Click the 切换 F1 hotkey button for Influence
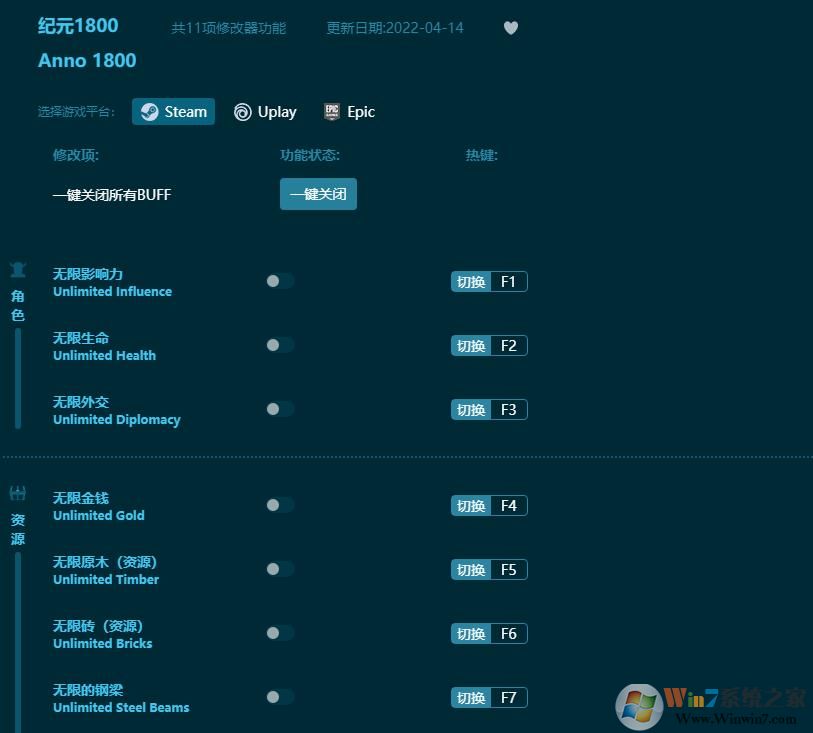This screenshot has height=733, width=813. [488, 281]
